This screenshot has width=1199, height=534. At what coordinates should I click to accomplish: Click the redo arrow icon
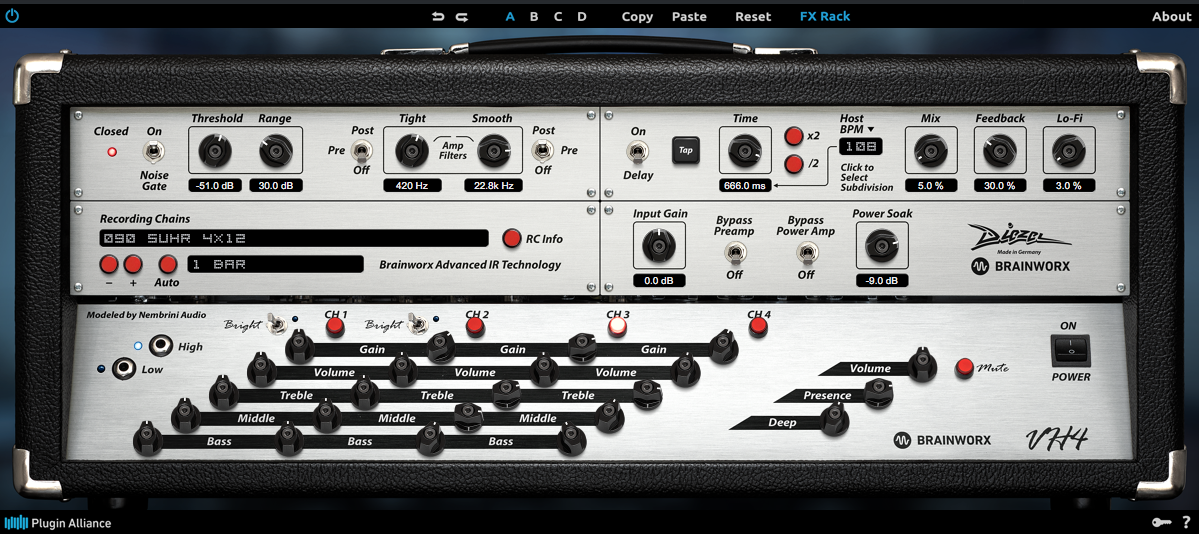(461, 16)
